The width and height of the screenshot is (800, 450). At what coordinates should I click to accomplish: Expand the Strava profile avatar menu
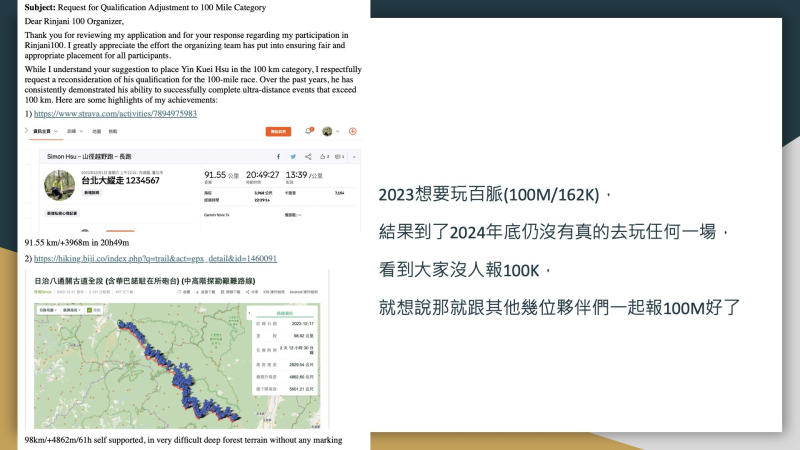tap(330, 131)
